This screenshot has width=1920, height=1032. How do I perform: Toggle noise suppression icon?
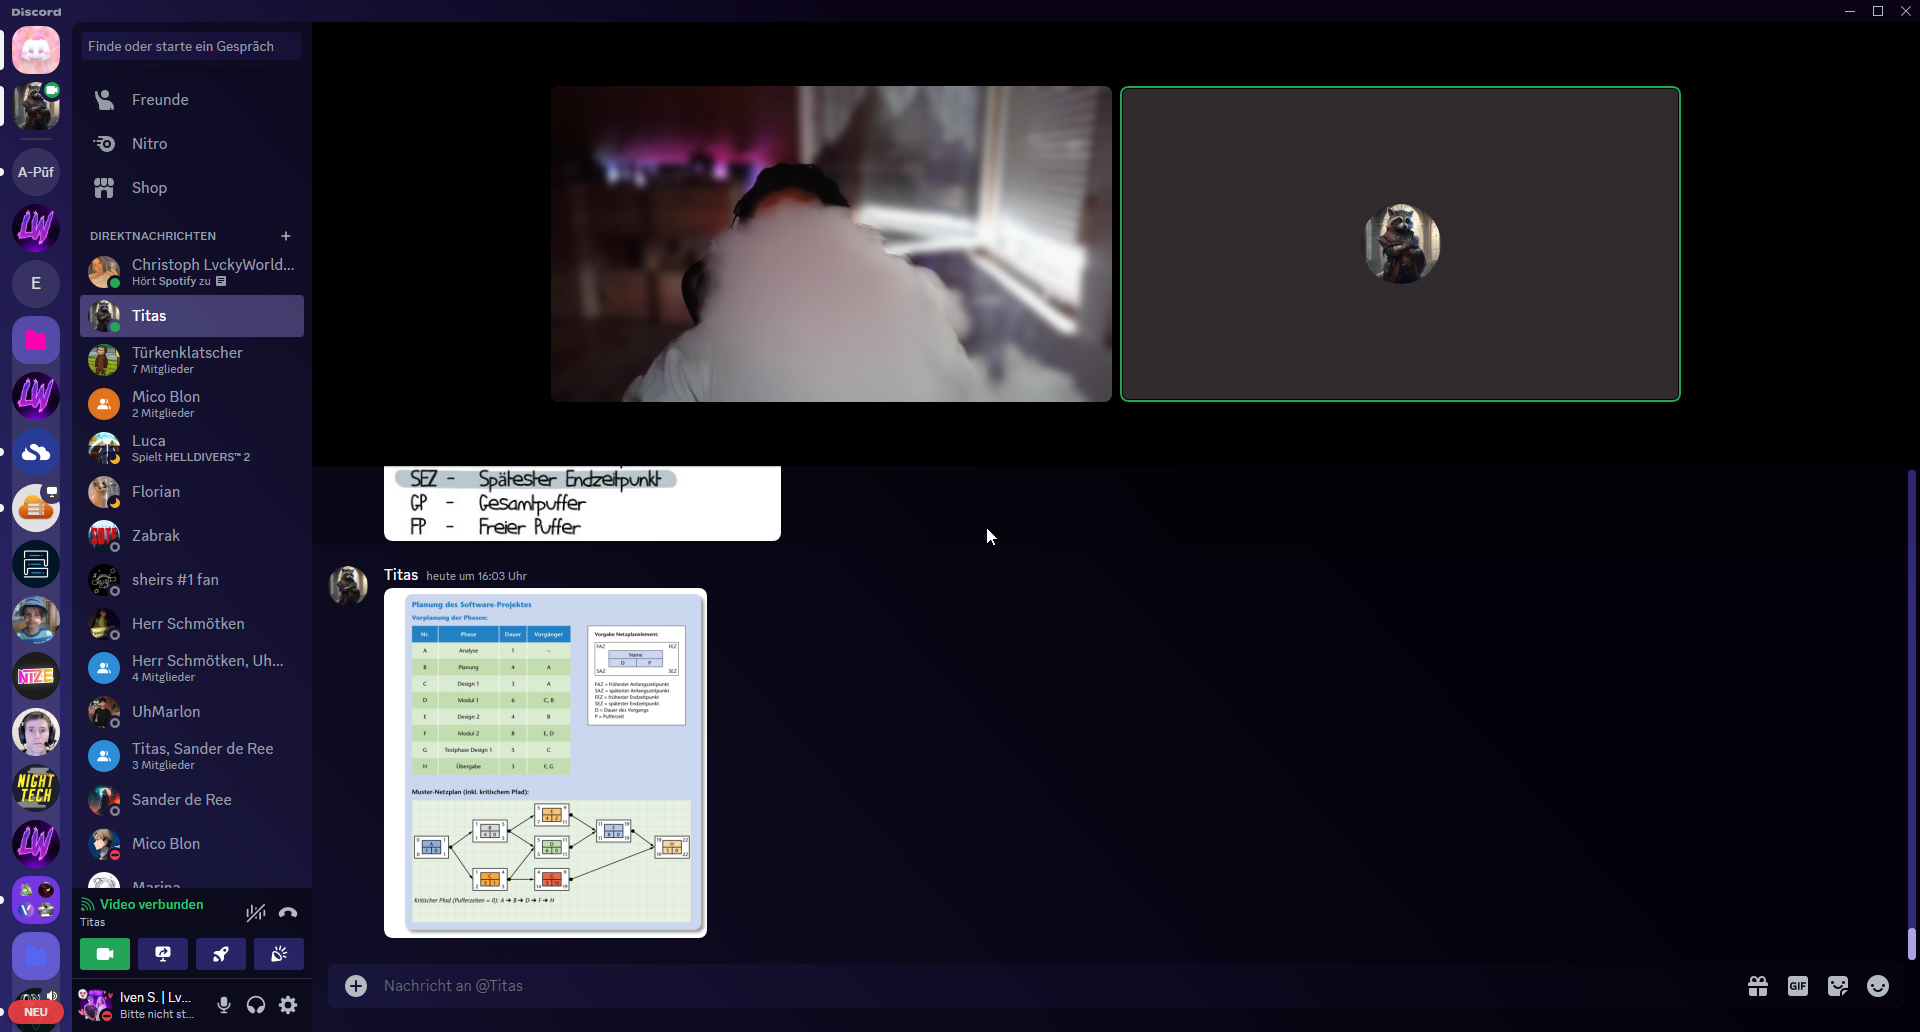[256, 912]
